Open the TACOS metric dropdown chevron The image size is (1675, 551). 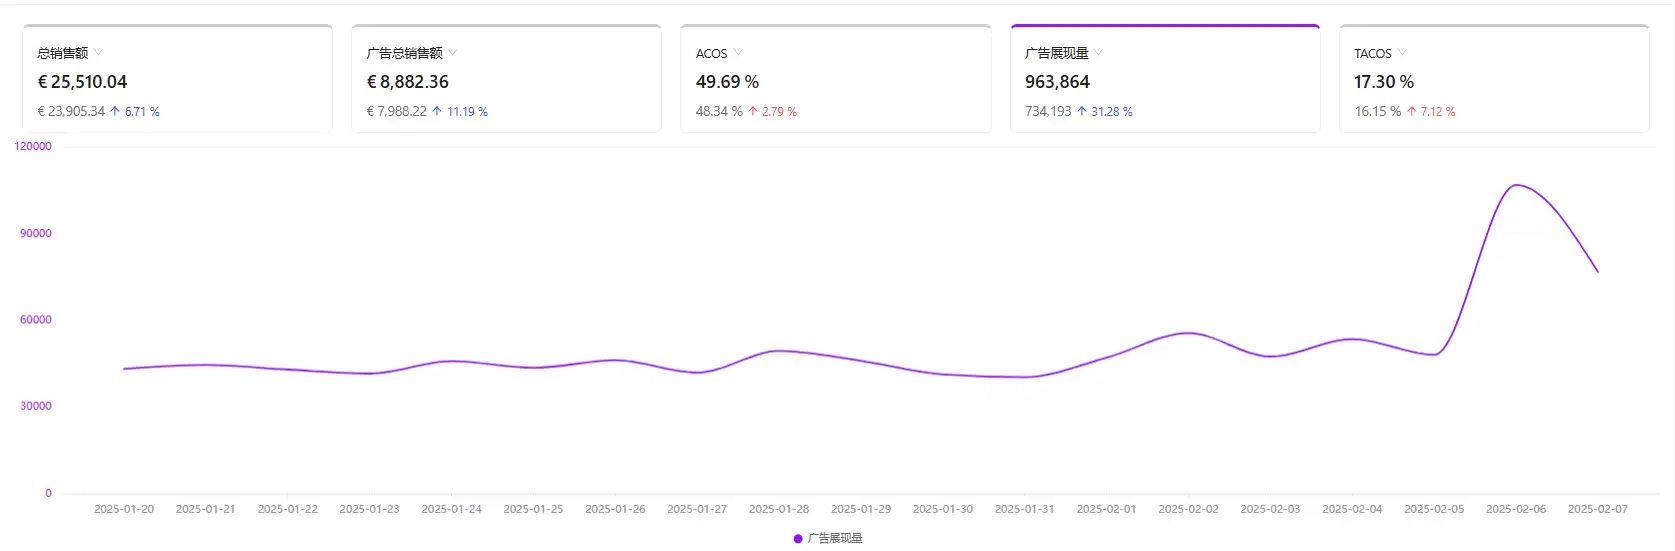coord(1402,53)
